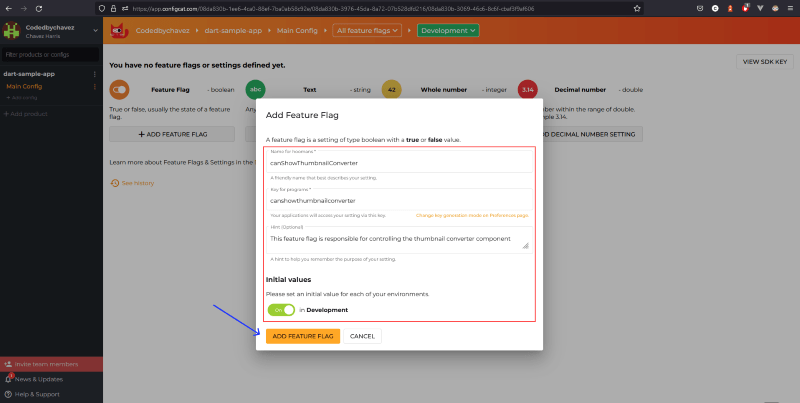Screen dimensions: 800x403
Task: Select Main Config in the breadcrumb
Action: click(297, 31)
